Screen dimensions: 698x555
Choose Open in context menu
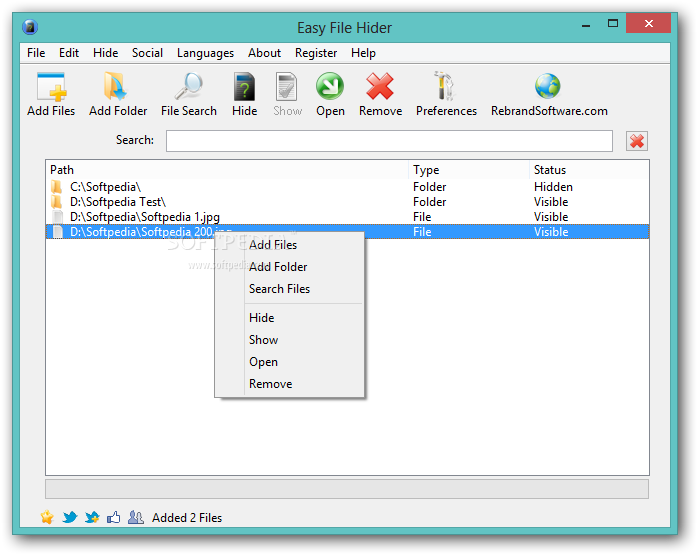click(x=289, y=362)
